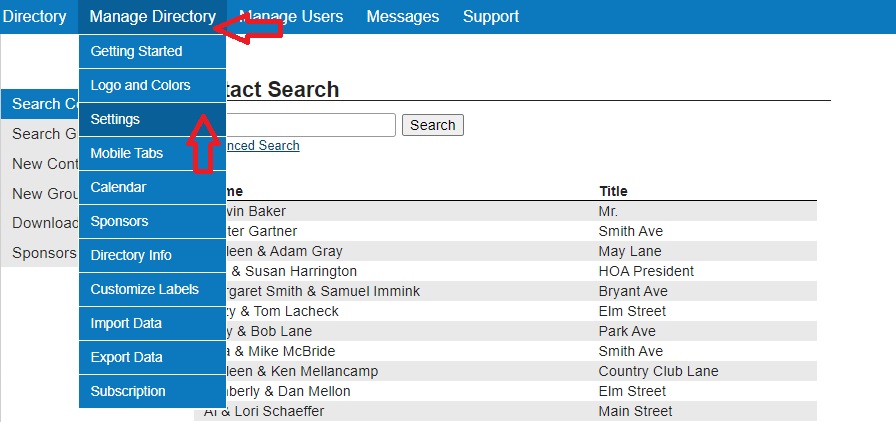896x422 pixels.
Task: Open the Directory tab in navigation
Action: pos(35,17)
